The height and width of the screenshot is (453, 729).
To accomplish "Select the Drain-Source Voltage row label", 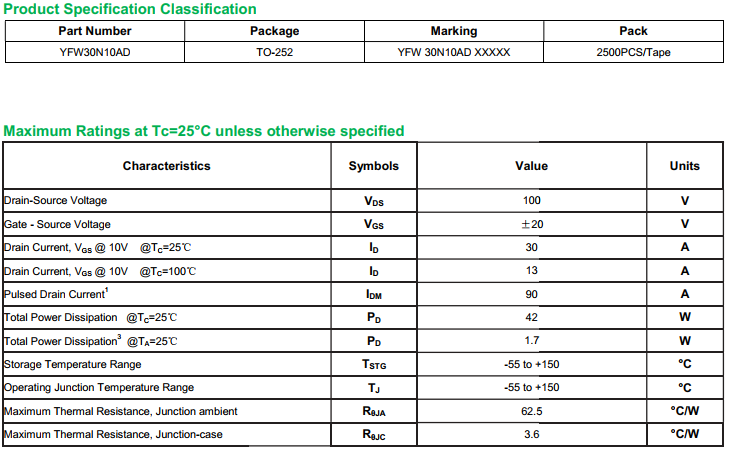I will tap(56, 201).
